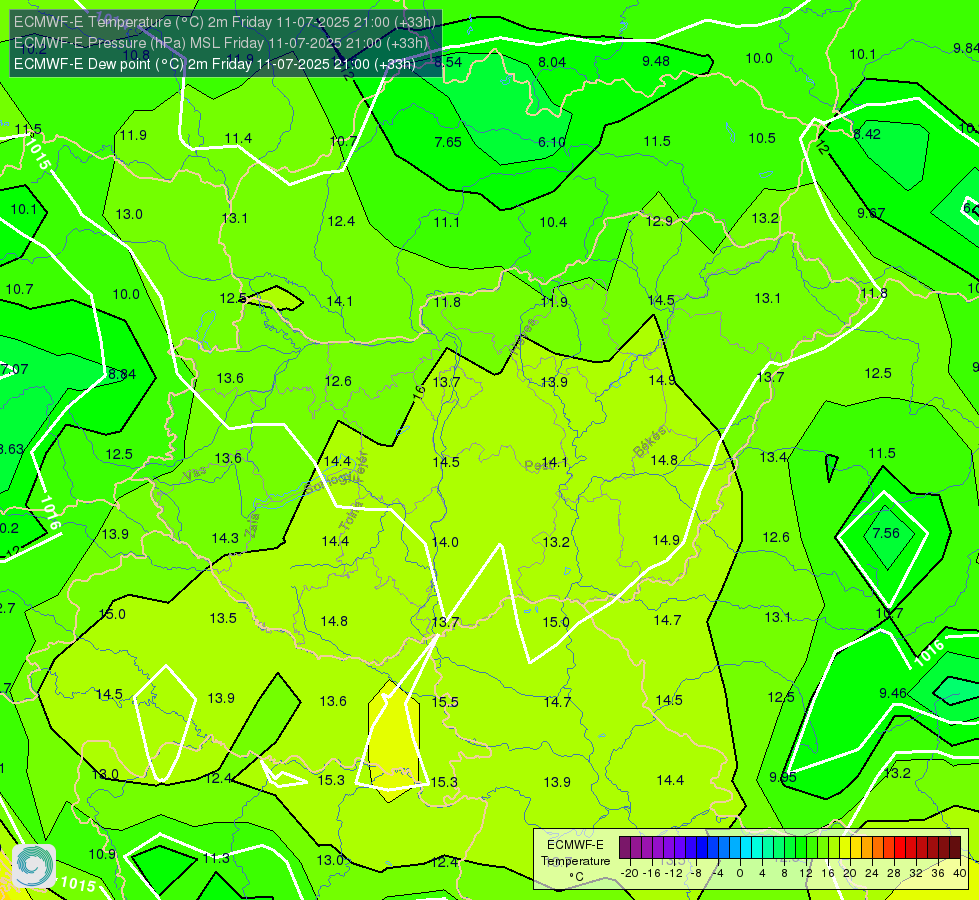
Task: Click the Pest county label
Action: coord(536,465)
